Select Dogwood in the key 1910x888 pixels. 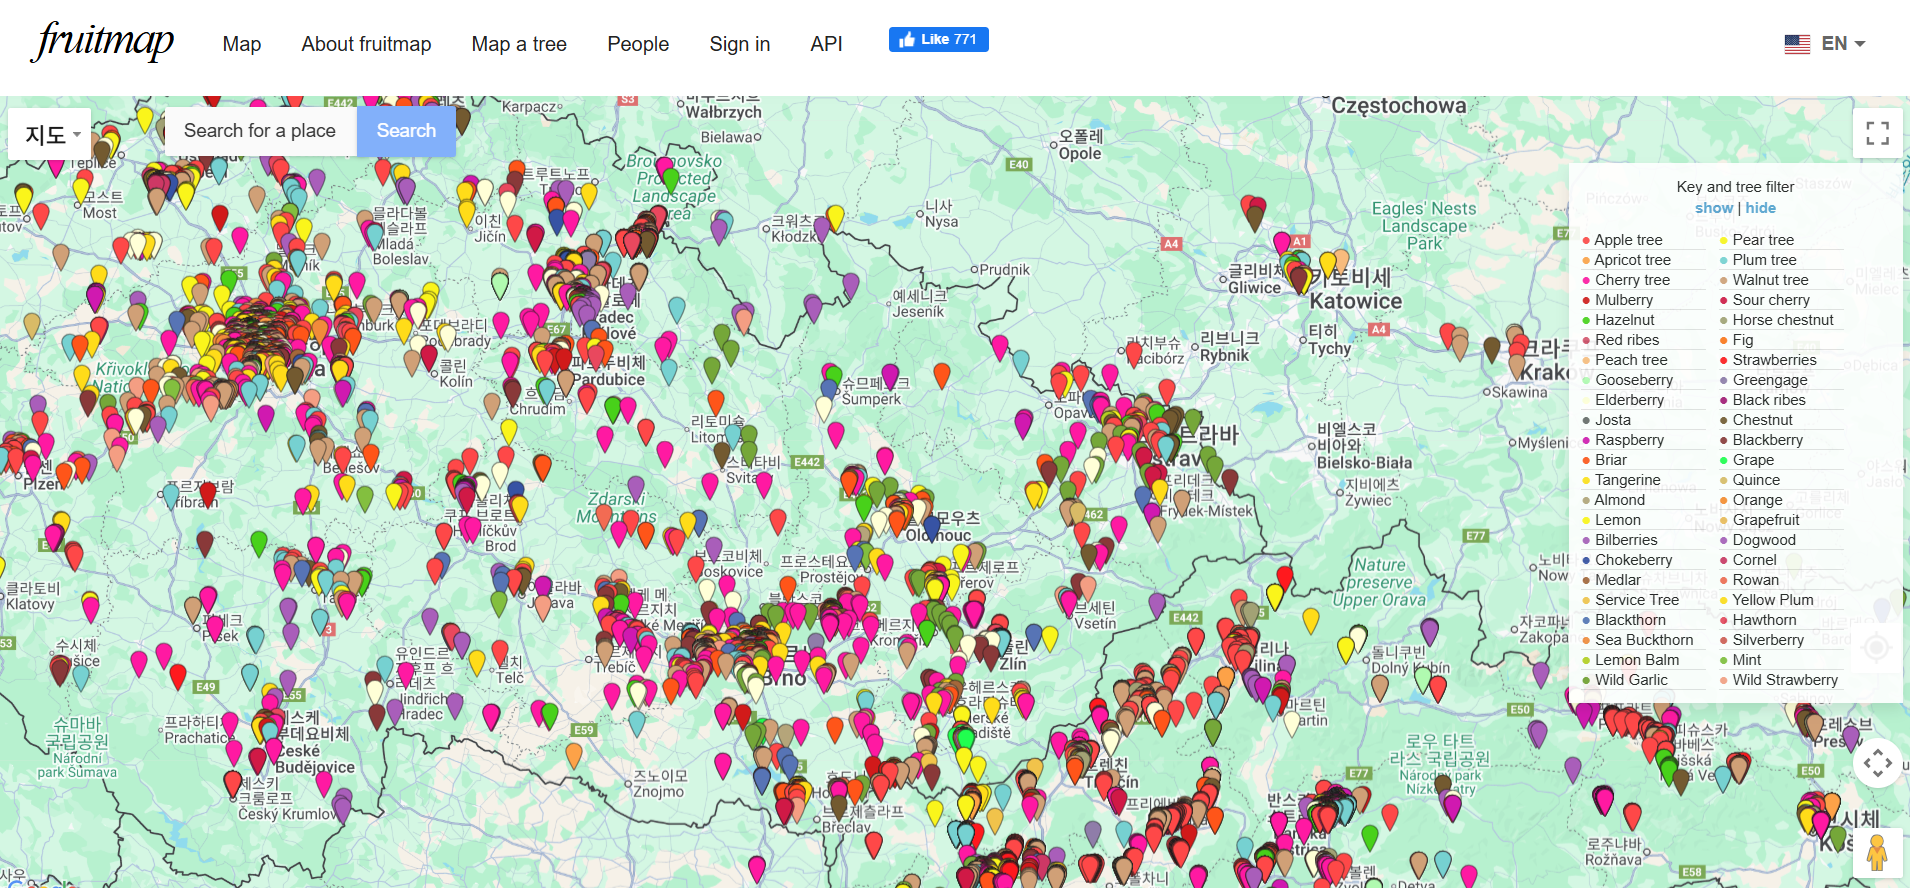tap(1764, 540)
